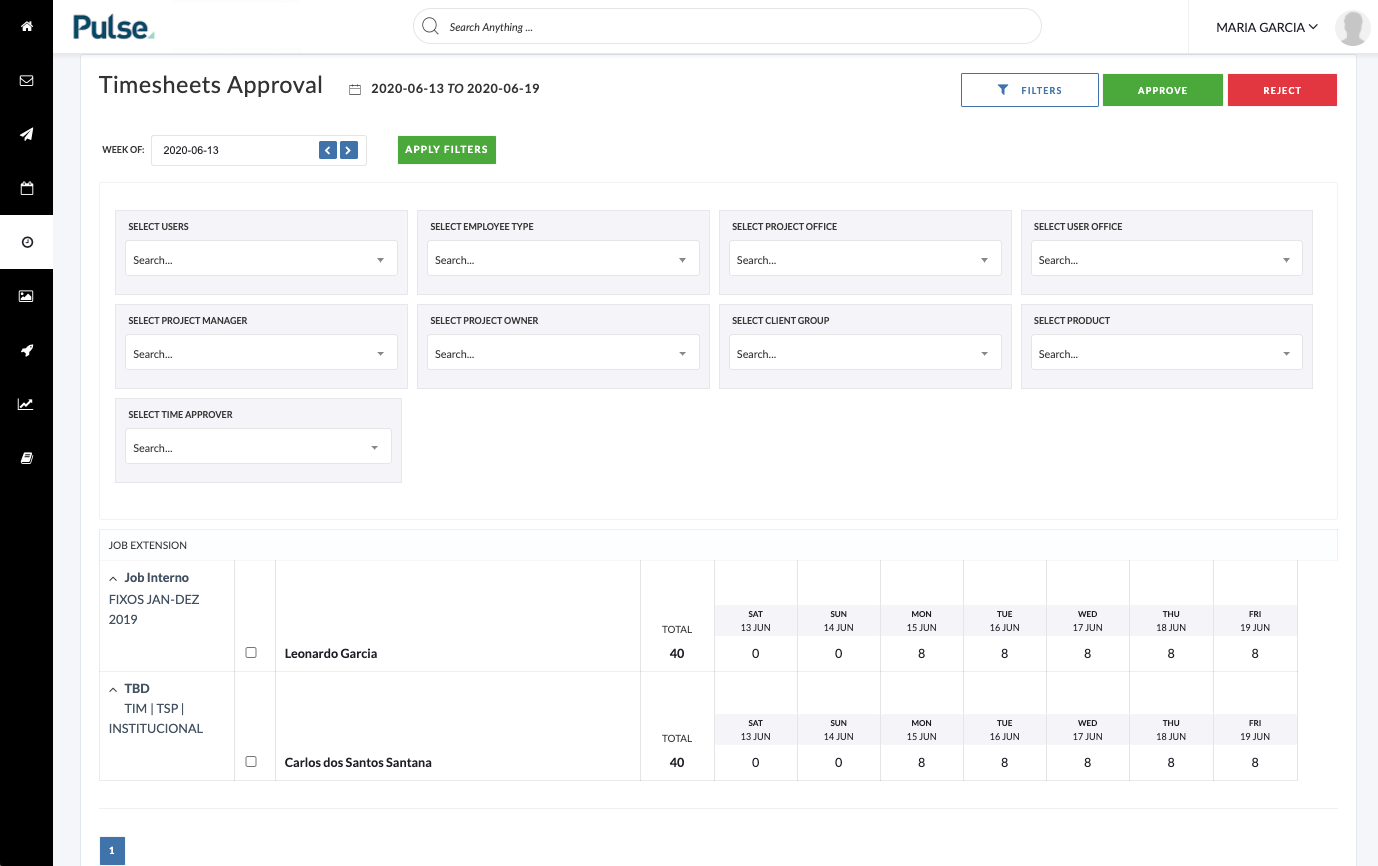The height and width of the screenshot is (866, 1378).
Task: Check the box for Carlos dos Santos Santana
Action: click(251, 761)
